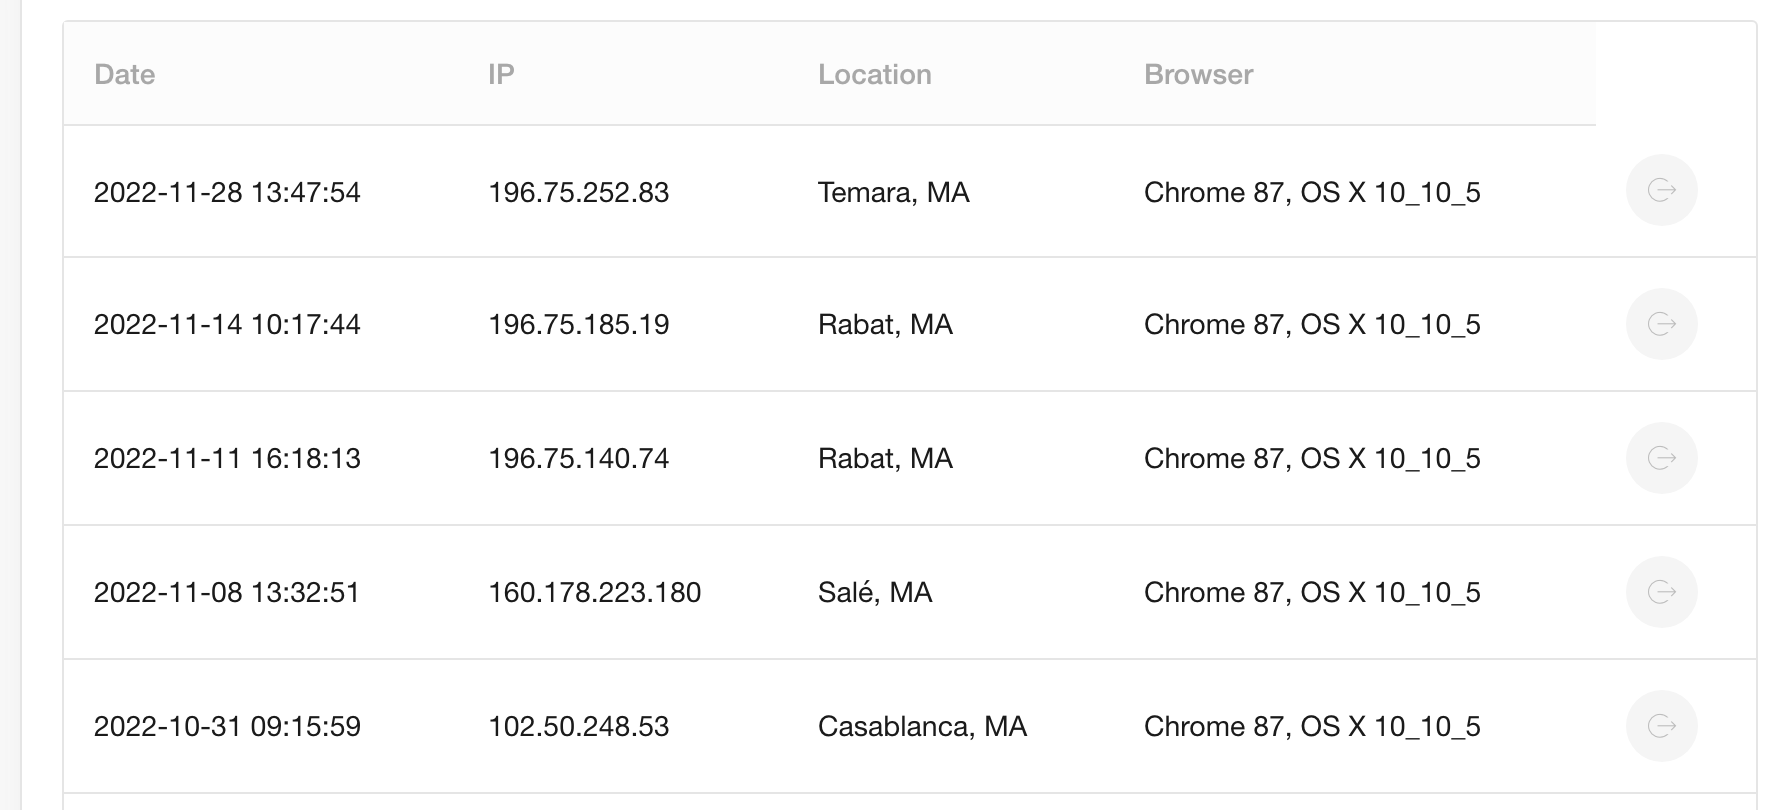Viewport: 1774px width, 810px height.
Task: Select IP address 196.75.252.83
Action: (578, 192)
